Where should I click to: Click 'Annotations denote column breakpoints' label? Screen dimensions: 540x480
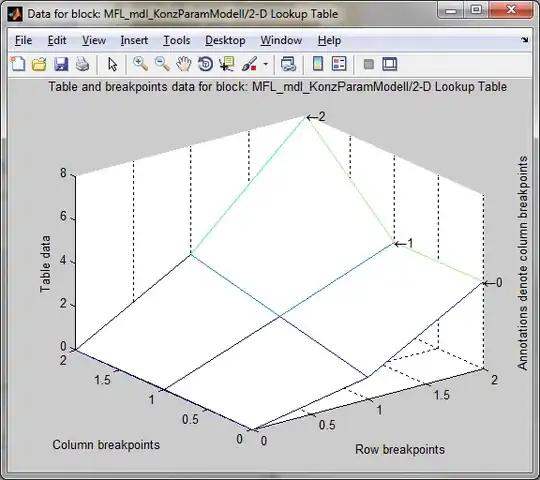[522, 263]
